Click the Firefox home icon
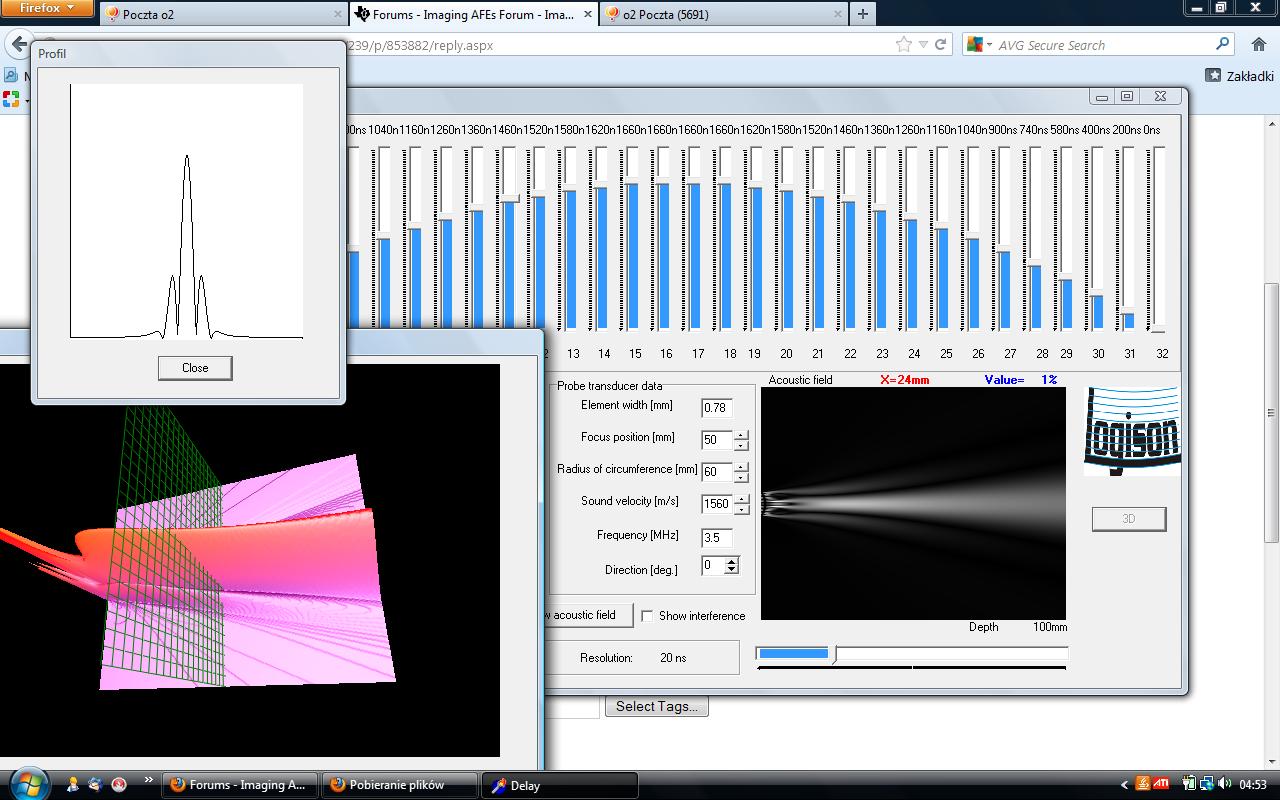This screenshot has height=800, width=1280. (x=1258, y=44)
